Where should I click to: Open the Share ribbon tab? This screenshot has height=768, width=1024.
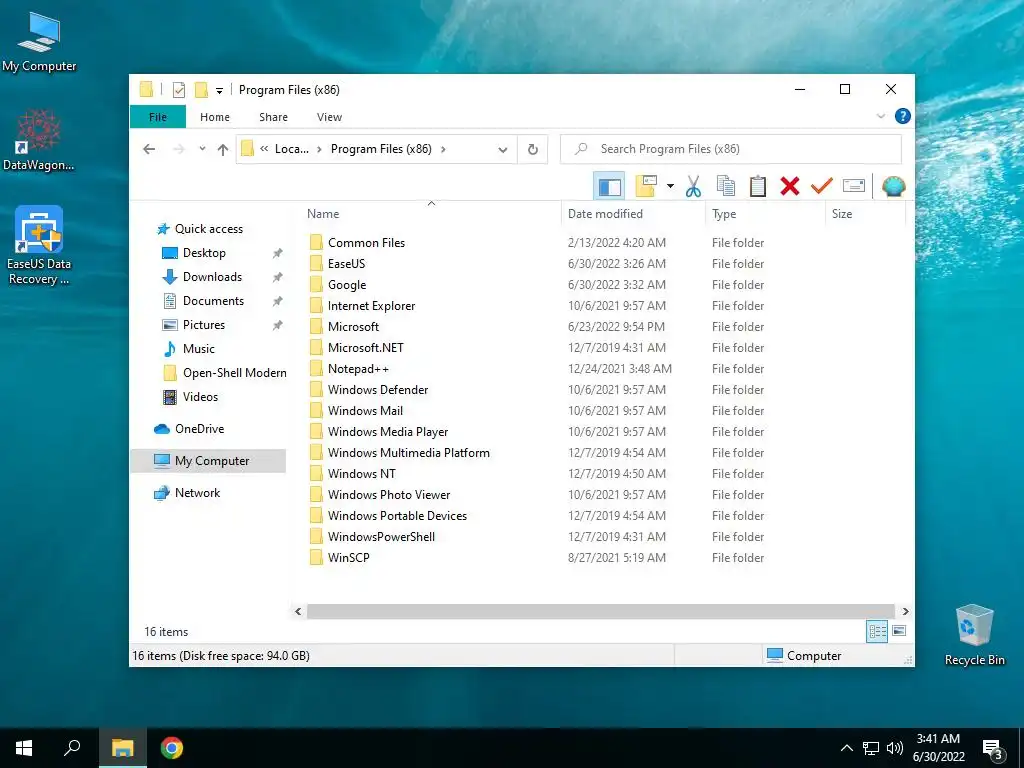[273, 117]
